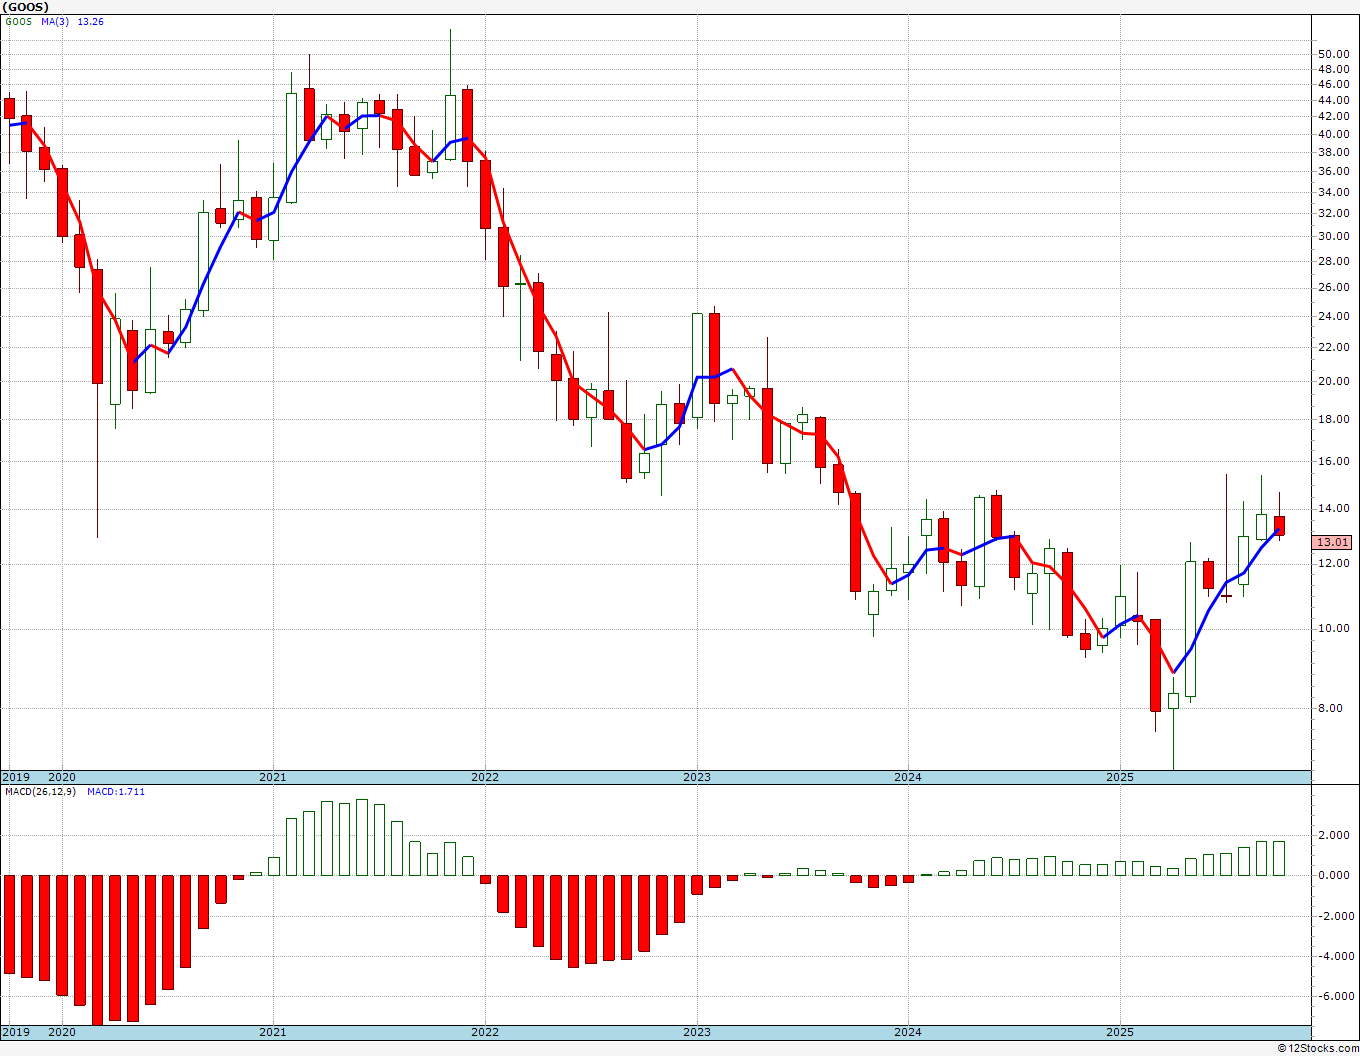1360x1056 pixels.
Task: Click the 13.26 moving average value
Action: (90, 22)
